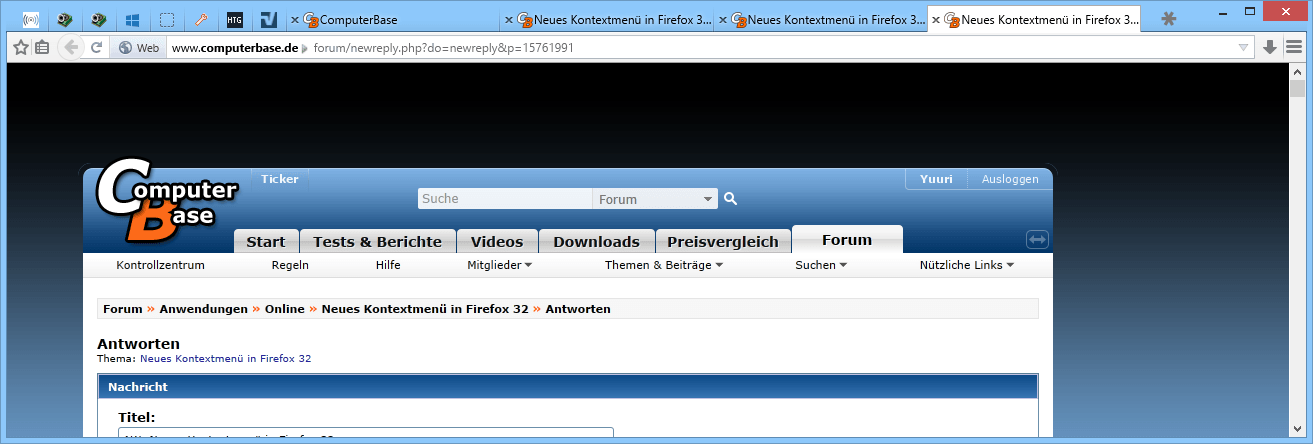Open the Regeln link
The height and width of the screenshot is (444, 1313).
(x=290, y=265)
